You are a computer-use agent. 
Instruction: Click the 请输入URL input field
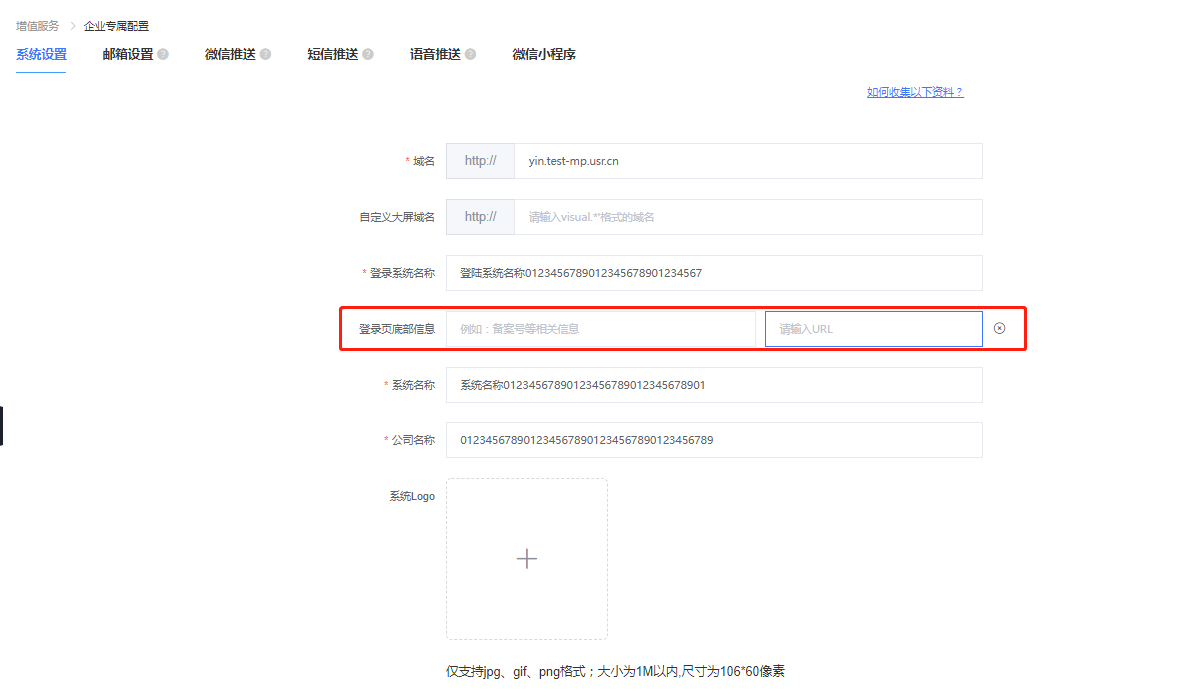click(874, 329)
